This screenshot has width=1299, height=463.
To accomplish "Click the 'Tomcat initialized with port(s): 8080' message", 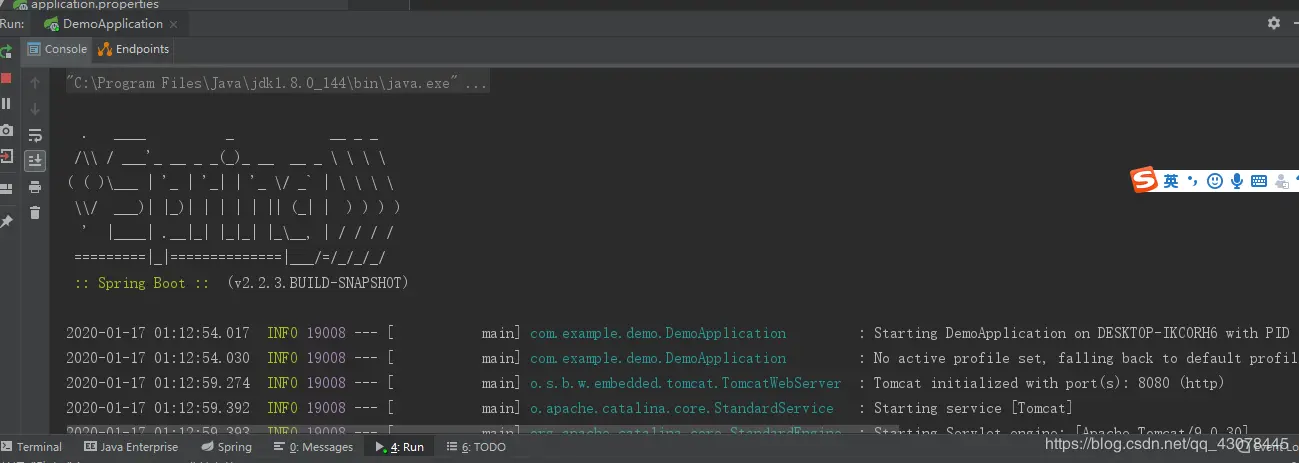I will click(x=1049, y=383).
